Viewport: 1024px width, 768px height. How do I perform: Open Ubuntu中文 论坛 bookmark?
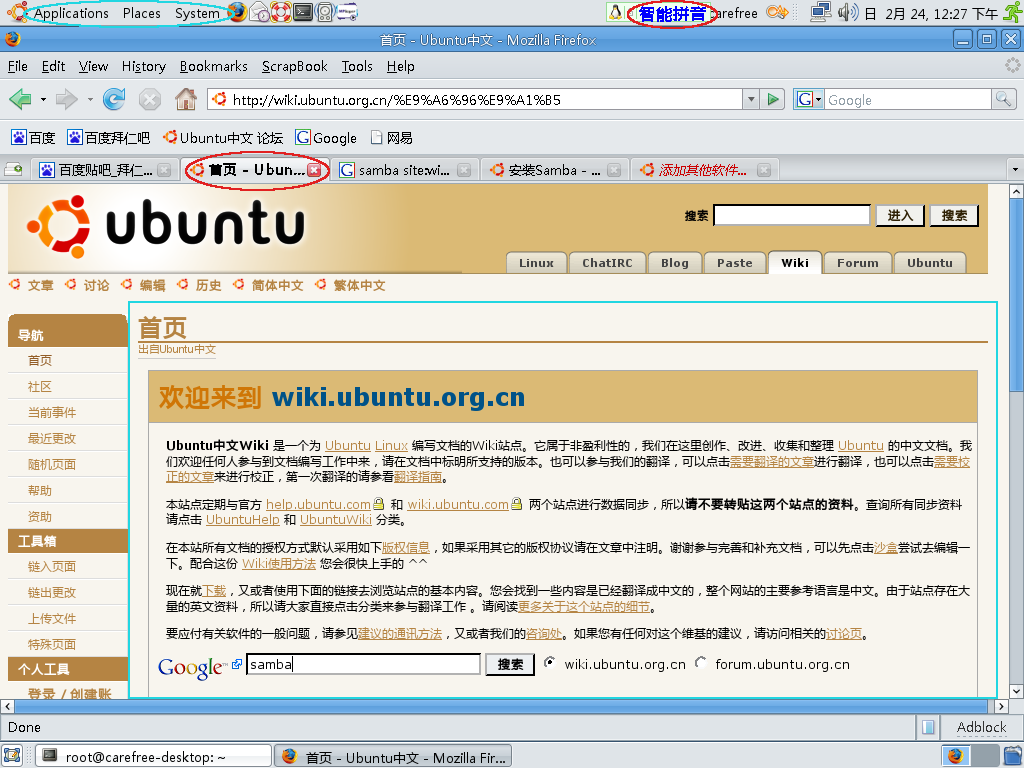pos(223,138)
